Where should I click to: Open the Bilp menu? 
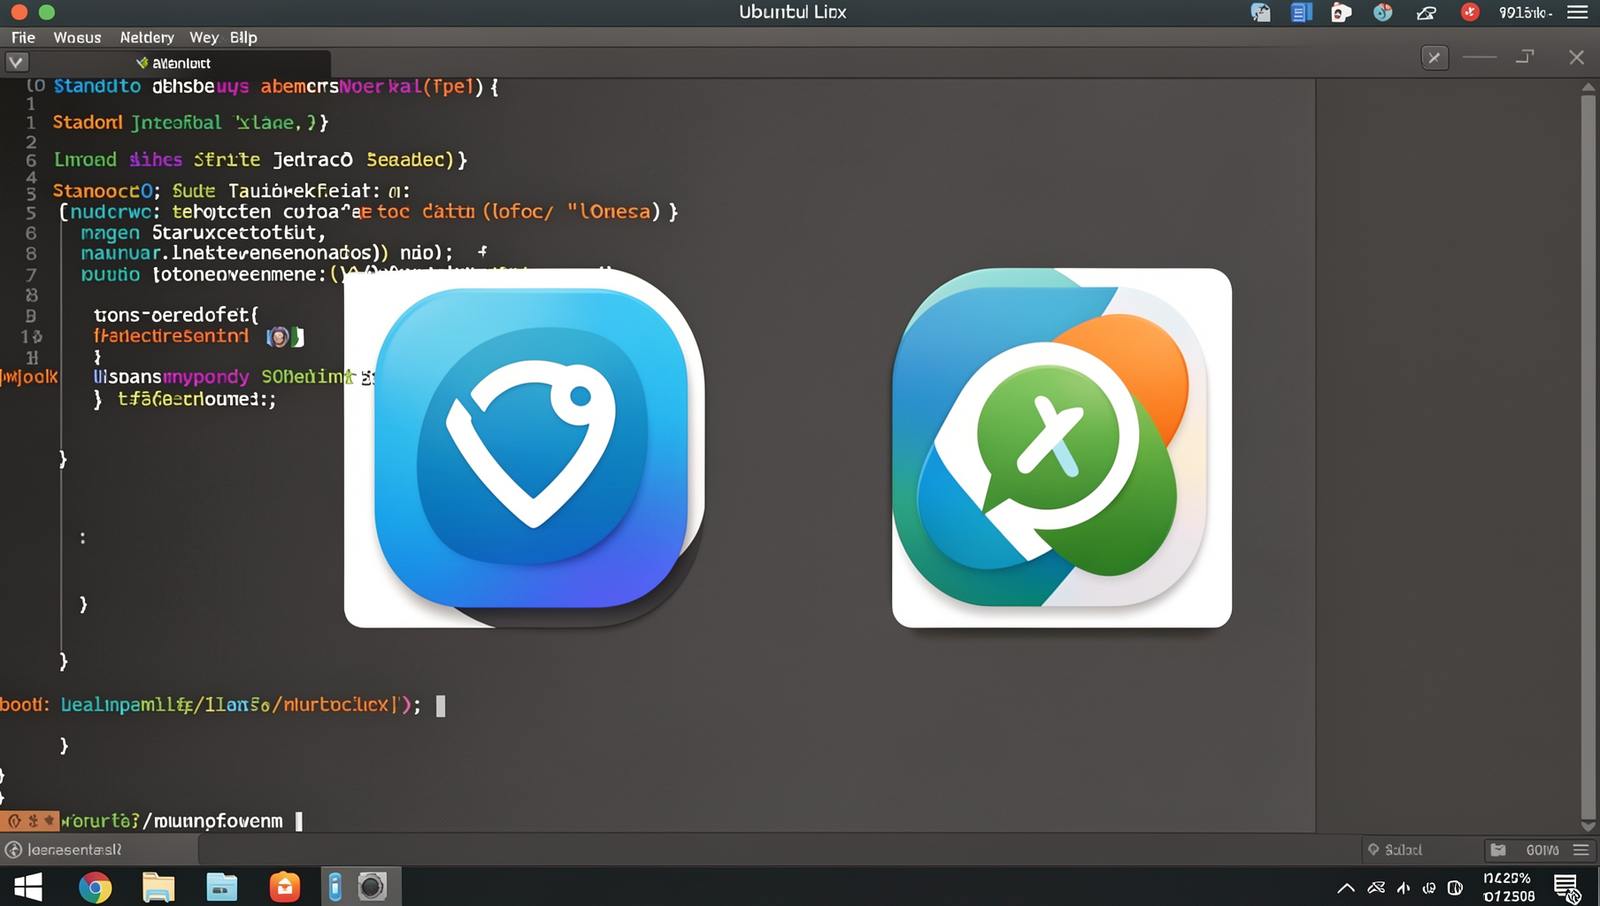click(x=243, y=37)
